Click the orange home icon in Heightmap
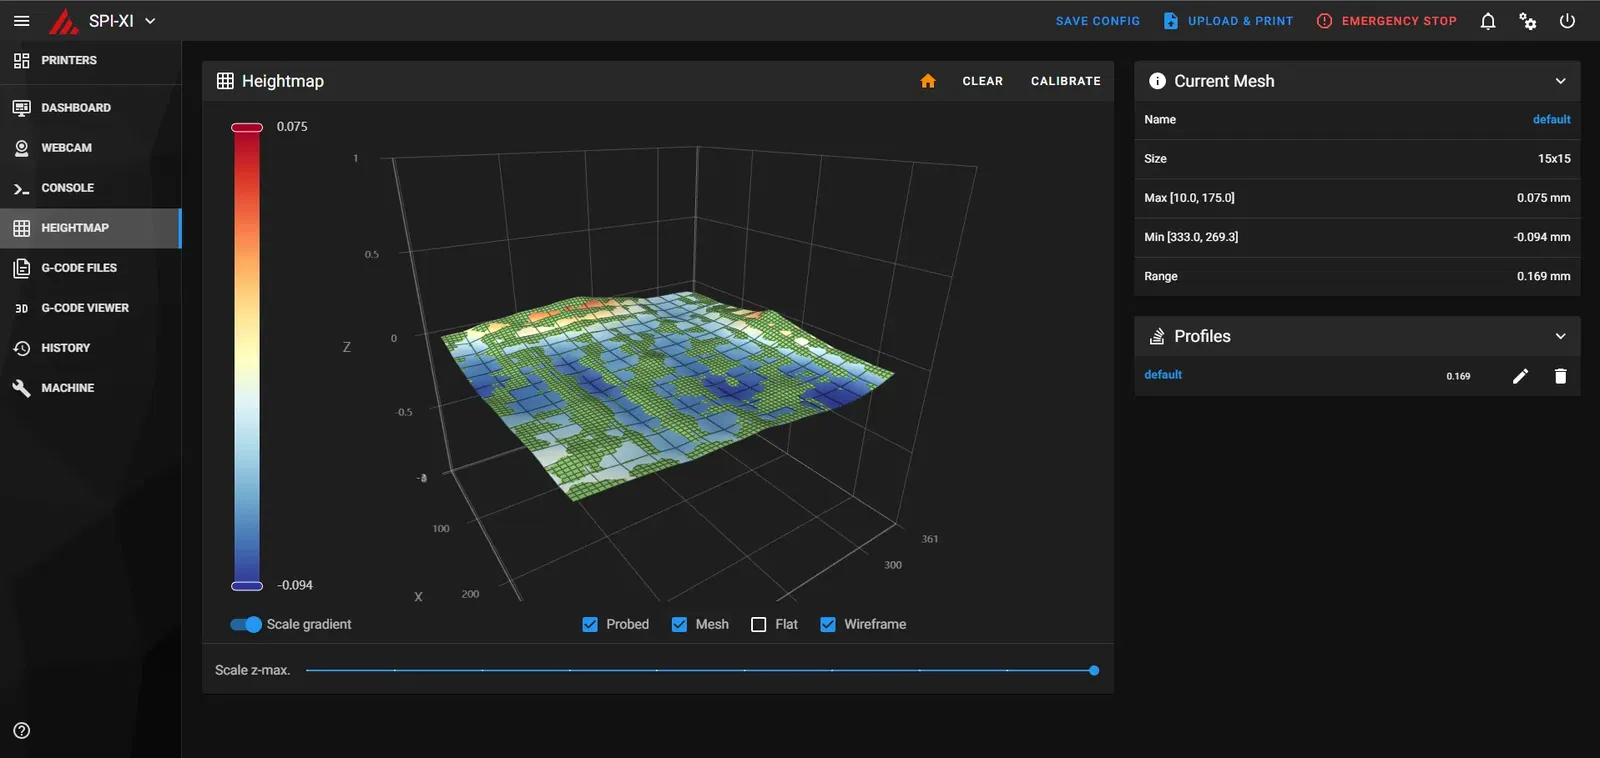The image size is (1600, 758). pos(928,81)
